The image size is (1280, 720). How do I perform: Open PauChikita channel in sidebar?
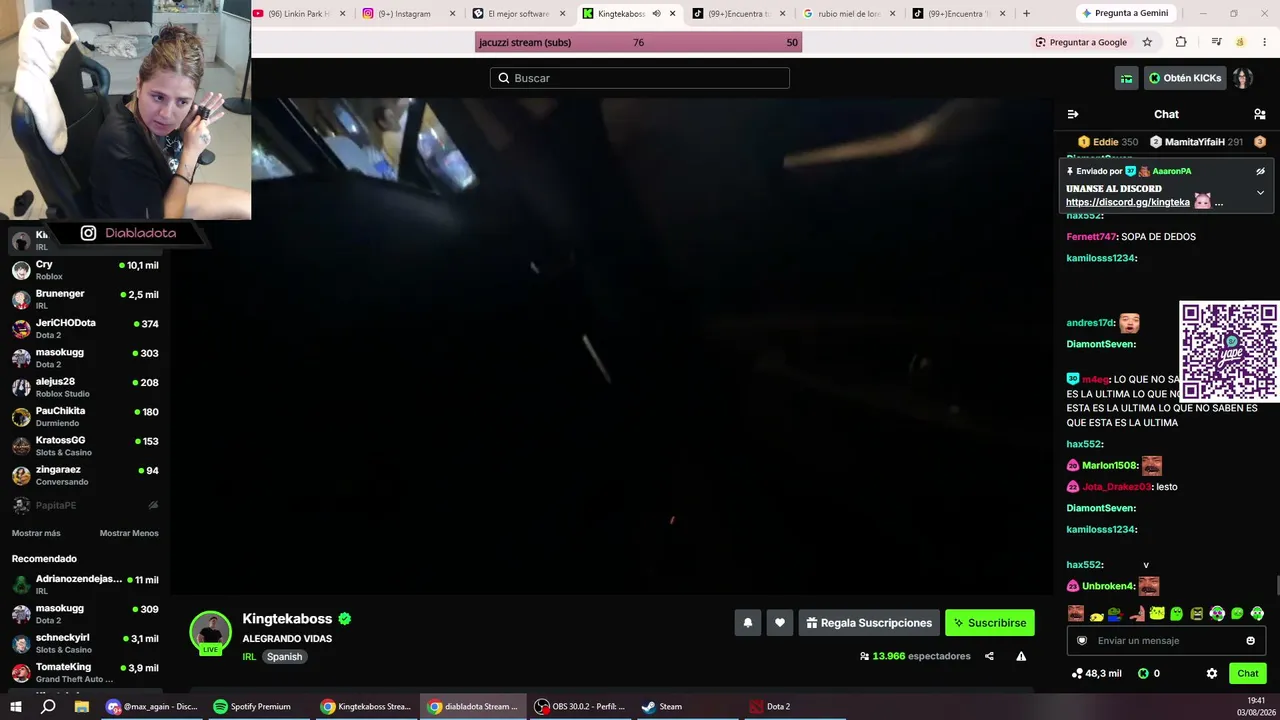(x=85, y=416)
